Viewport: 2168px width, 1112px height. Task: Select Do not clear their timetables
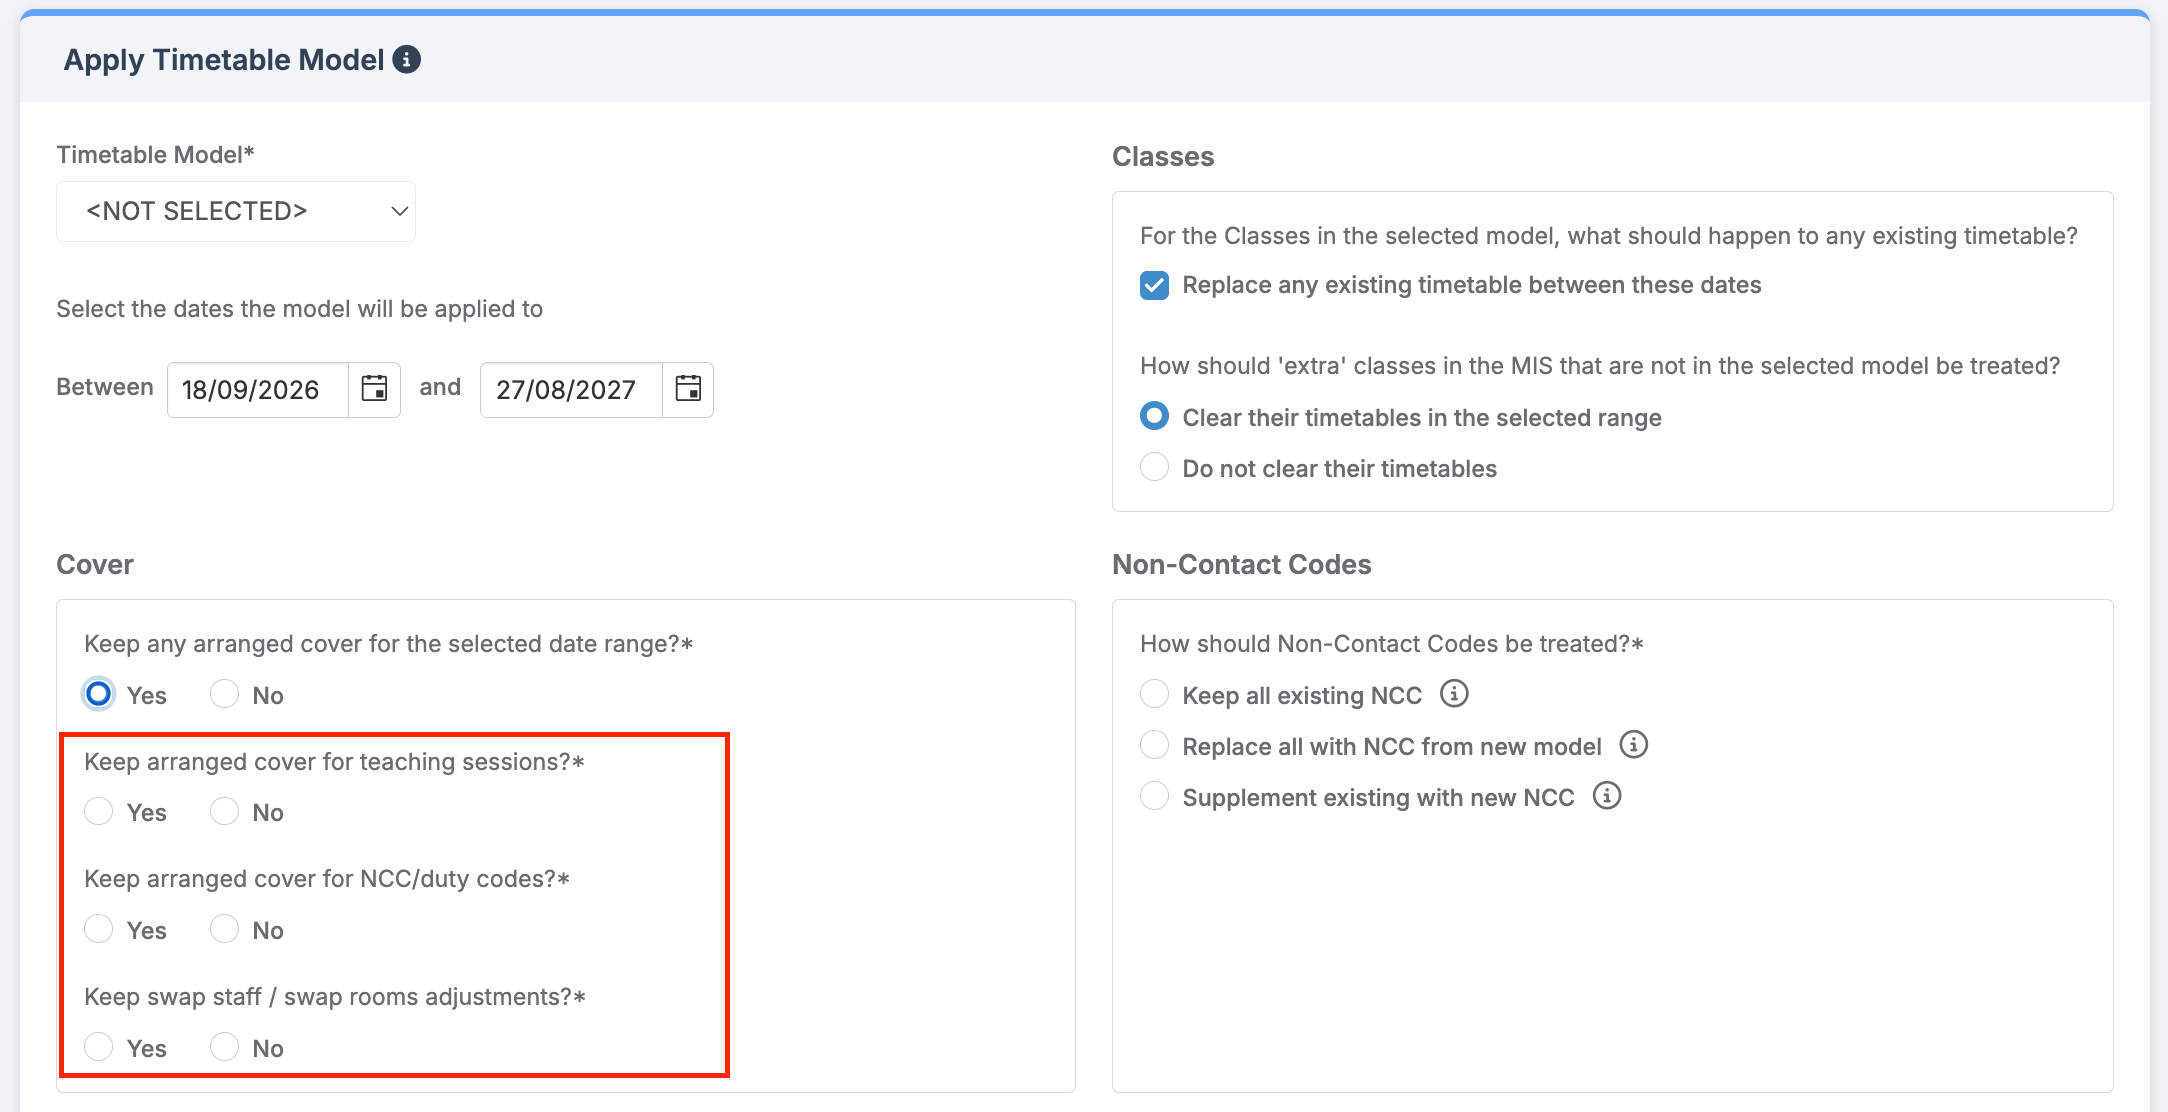click(x=1154, y=467)
